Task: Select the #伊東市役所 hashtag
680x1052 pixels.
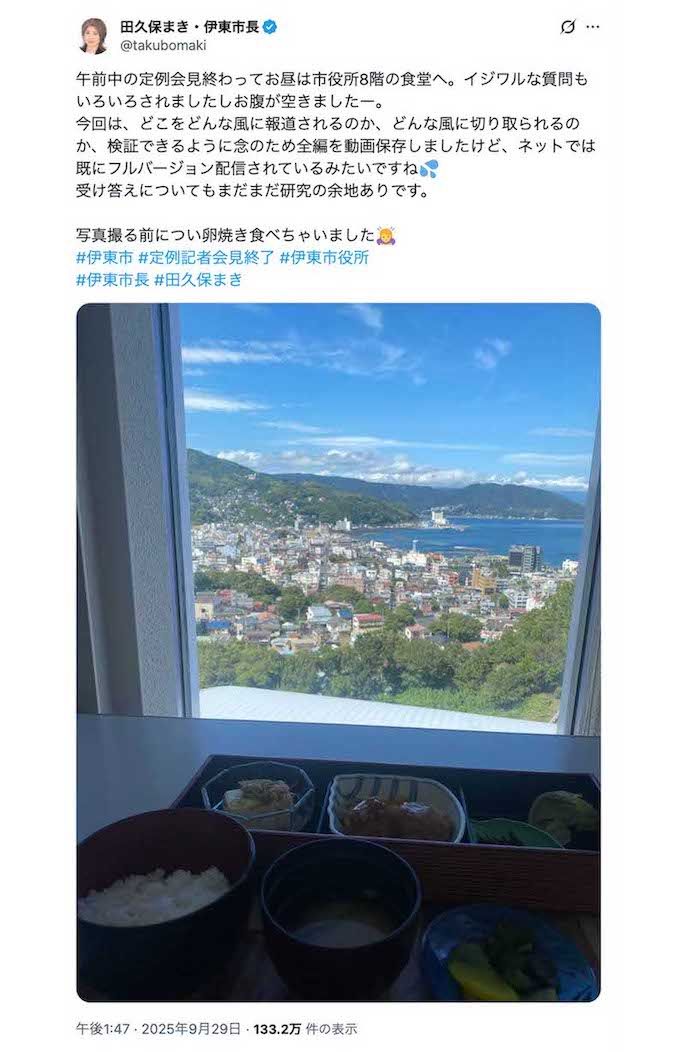Action: point(324,257)
